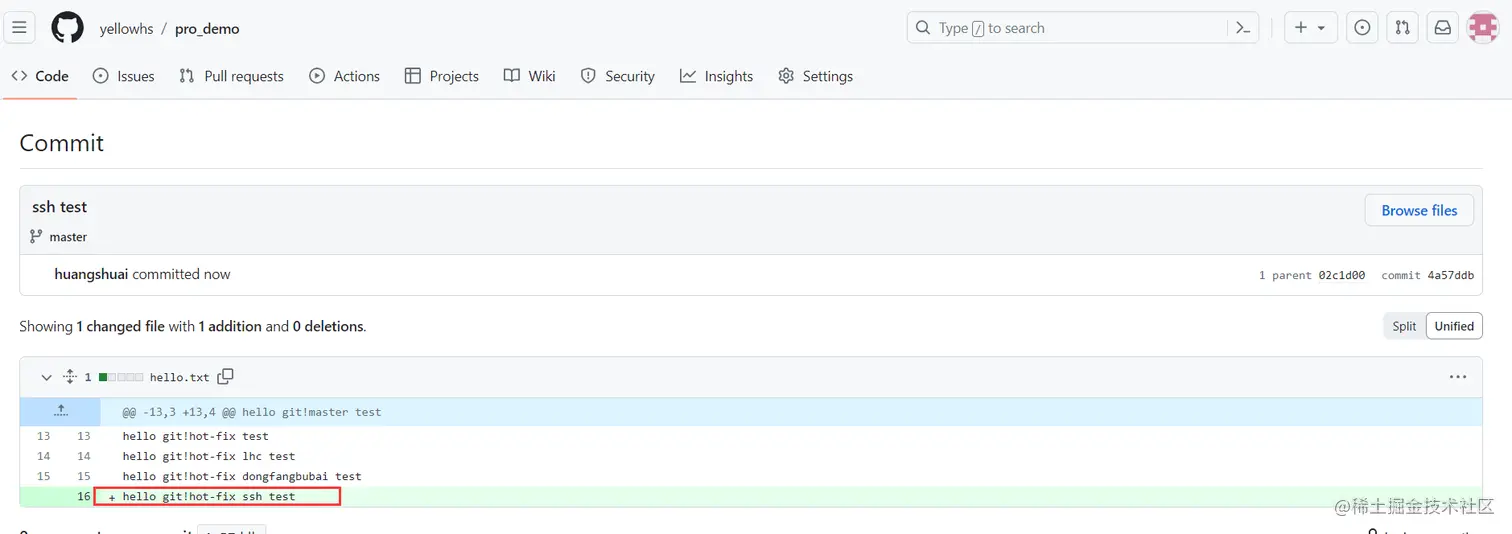Viewport: 1512px width, 534px height.
Task: Select line hello git!hot-fix lhc test
Action: [x=209, y=456]
